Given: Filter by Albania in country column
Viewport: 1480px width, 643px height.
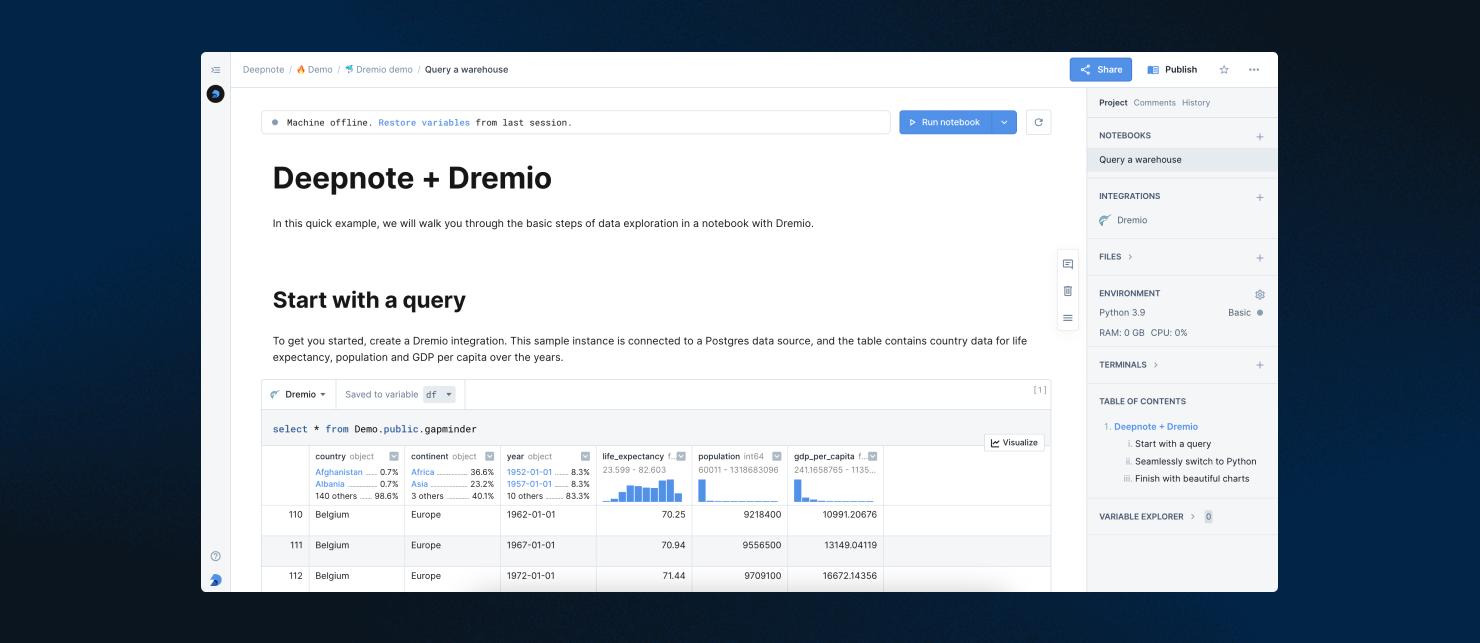Looking at the screenshot, I should pos(331,484).
